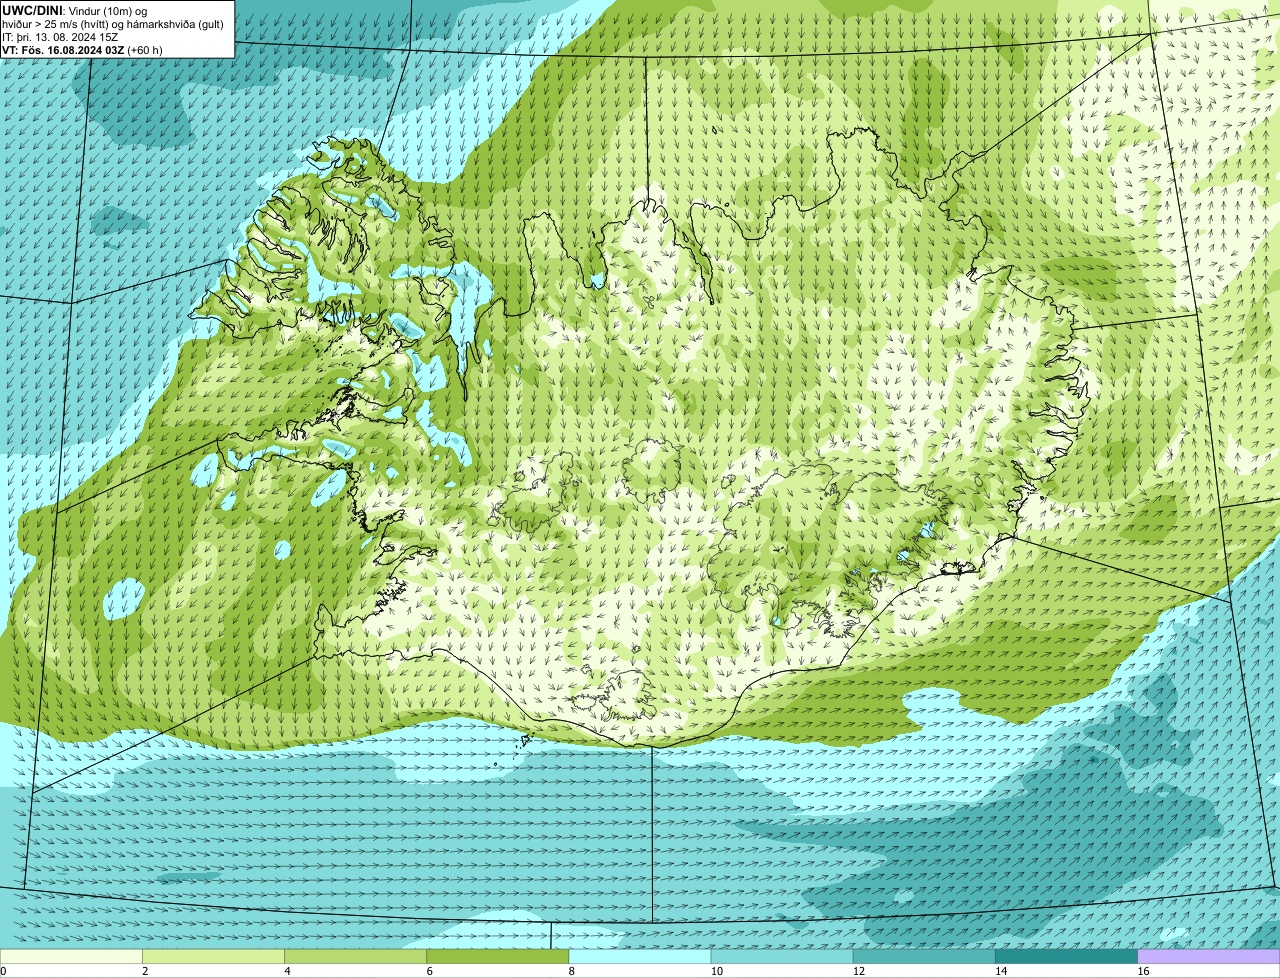Click the lavender above-16 m/s legend swatch

[1209, 956]
